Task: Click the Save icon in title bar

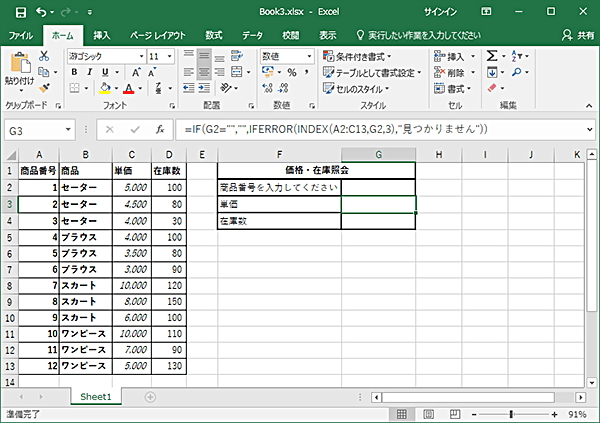Action: [x=20, y=12]
